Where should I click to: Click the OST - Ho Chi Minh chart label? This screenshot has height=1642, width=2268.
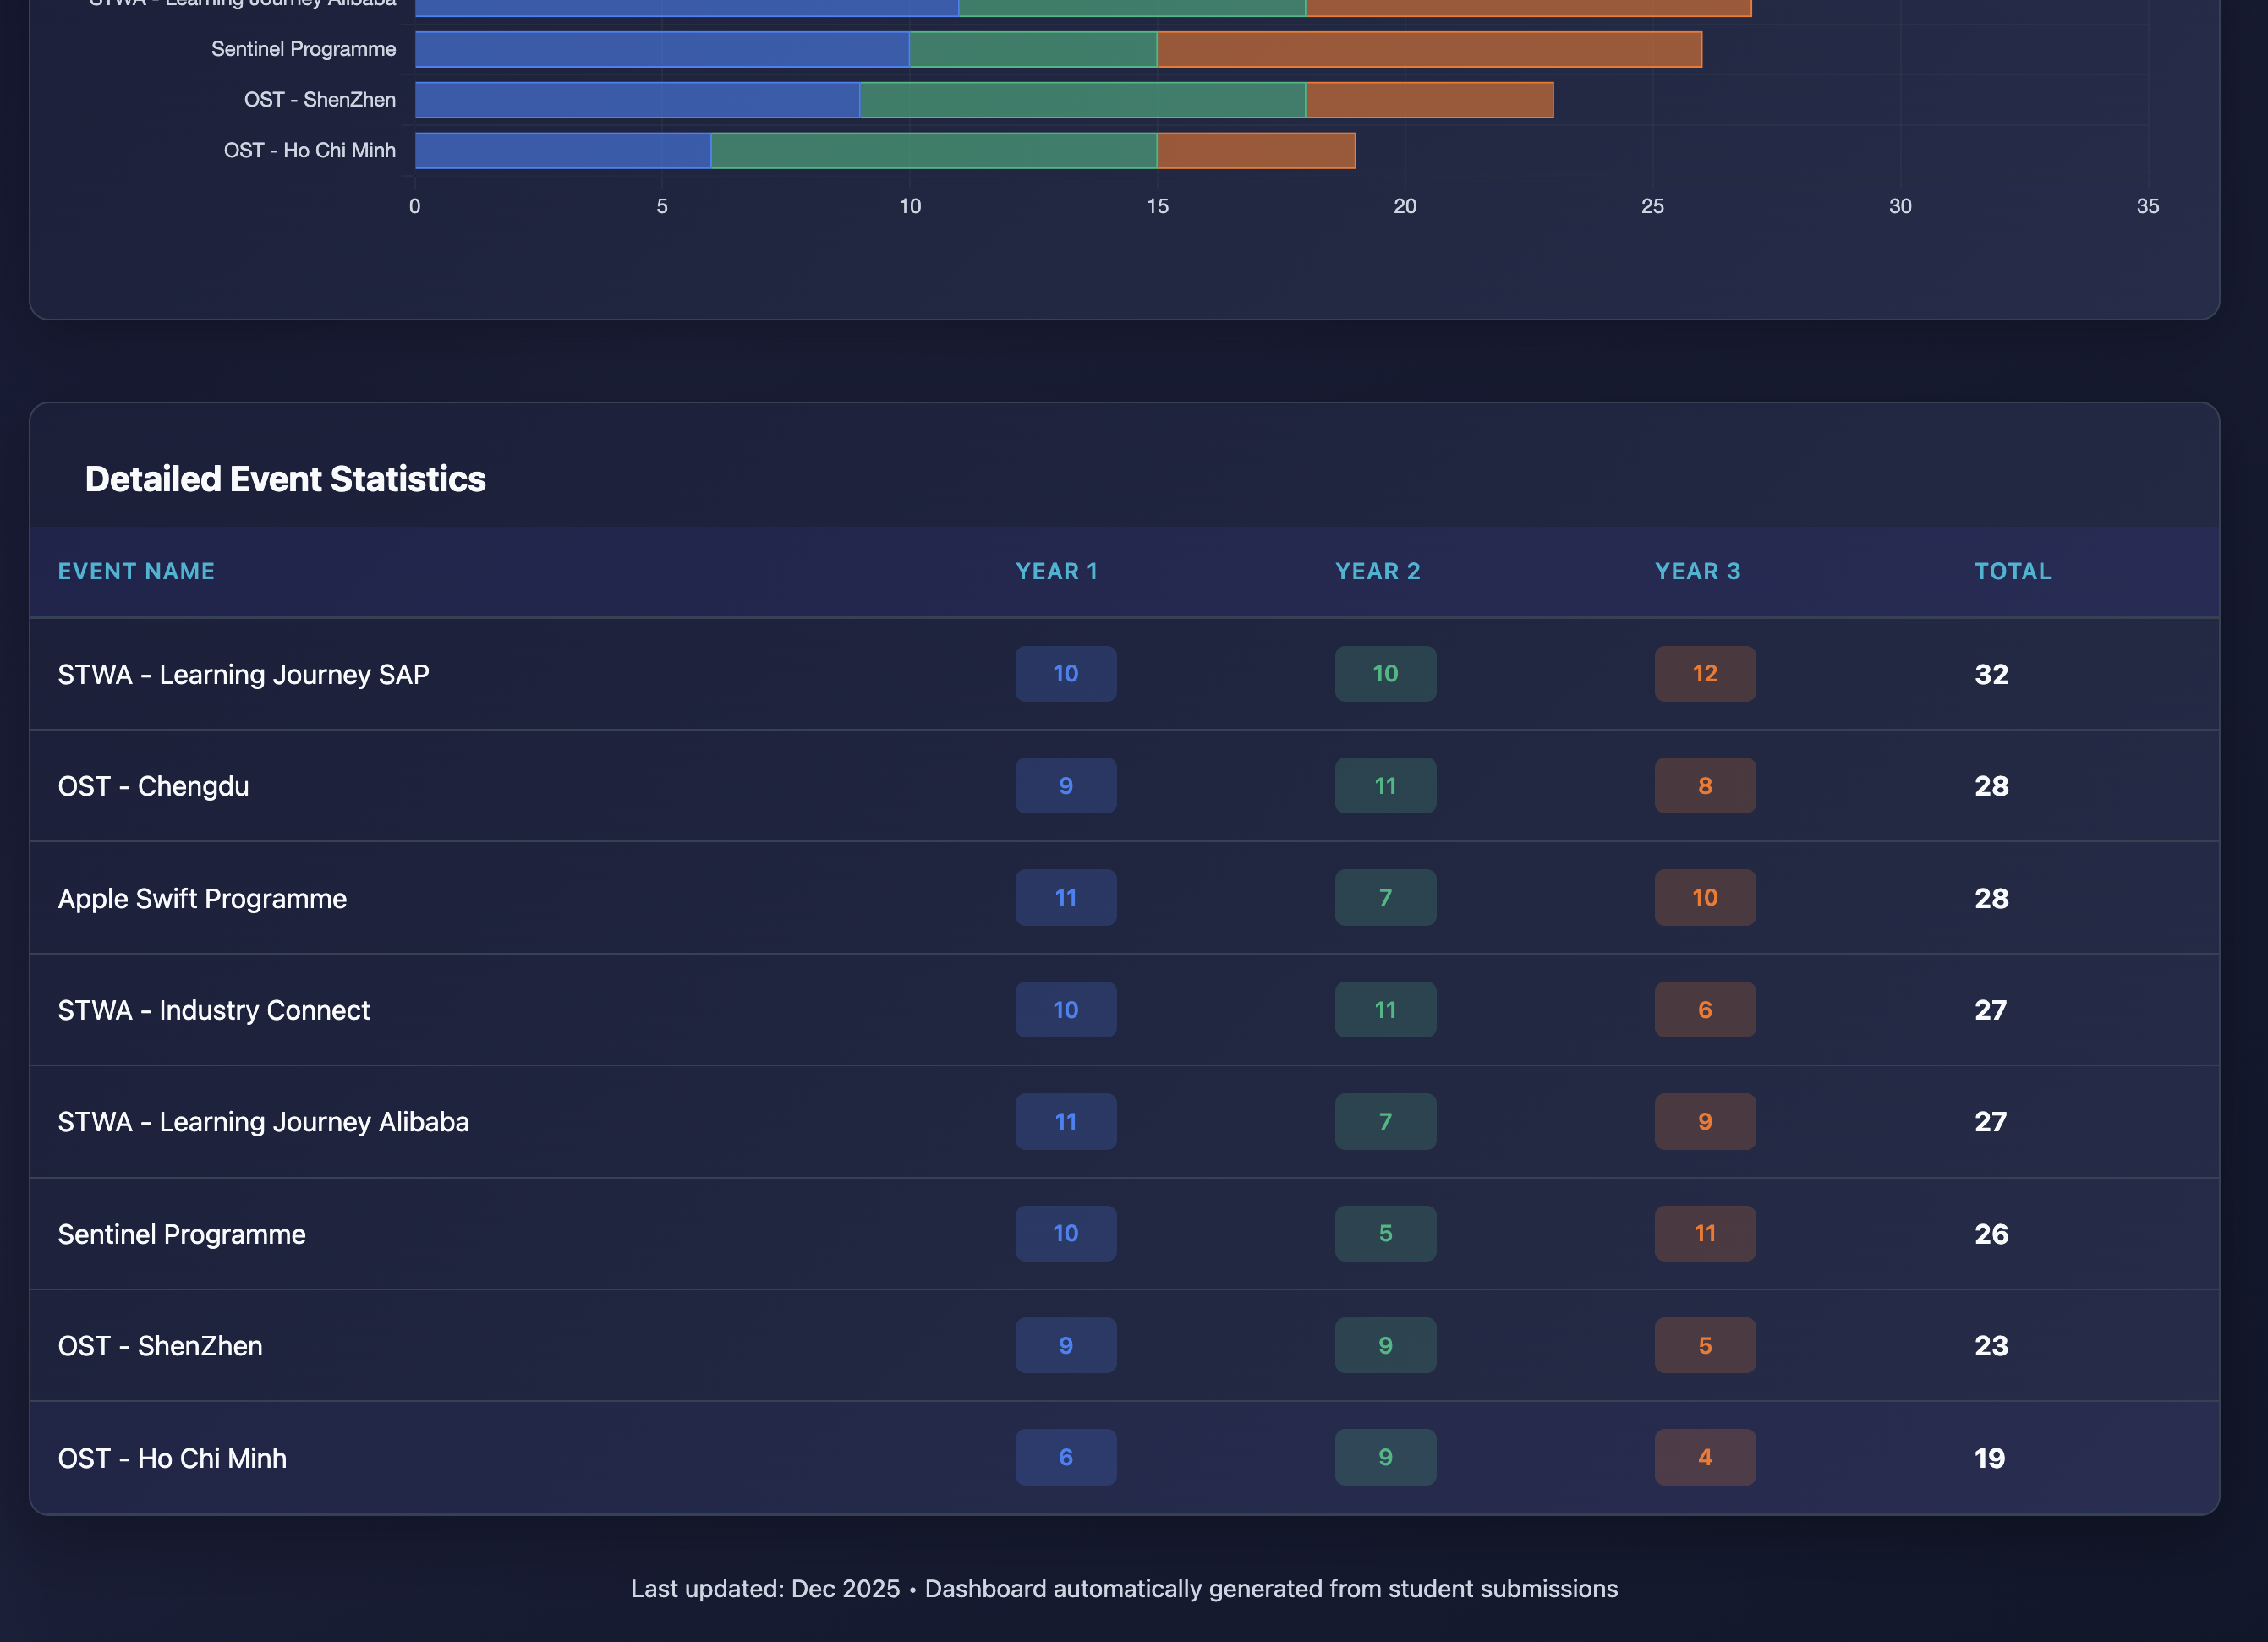coord(309,151)
